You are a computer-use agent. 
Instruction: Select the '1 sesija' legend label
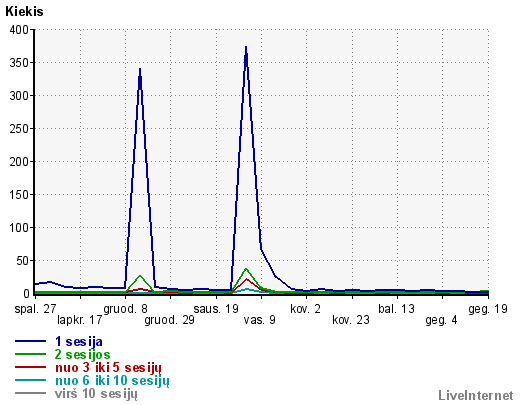pyautogui.click(x=79, y=341)
